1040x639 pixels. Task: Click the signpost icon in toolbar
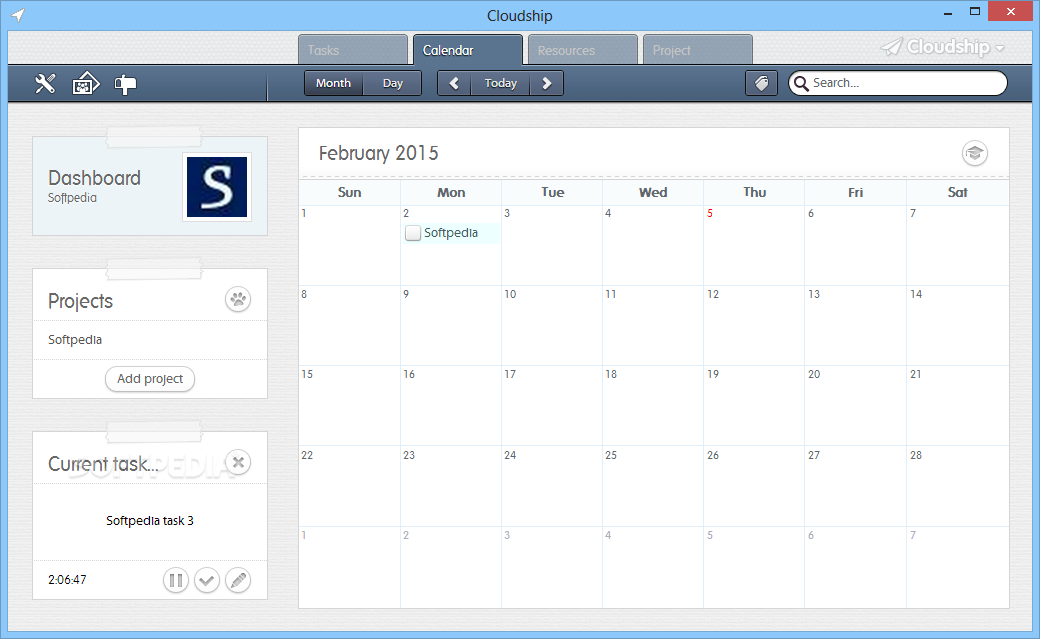coord(125,84)
